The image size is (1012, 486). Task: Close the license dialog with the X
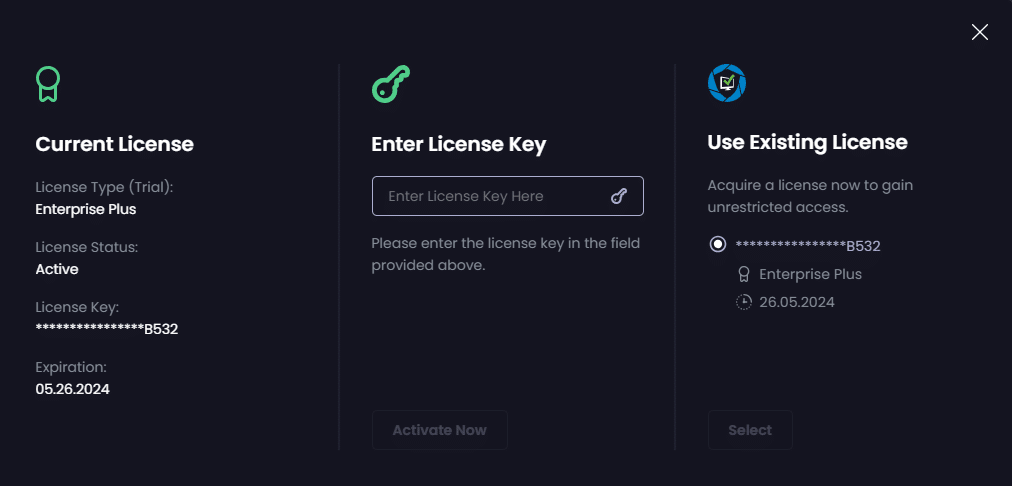[980, 32]
